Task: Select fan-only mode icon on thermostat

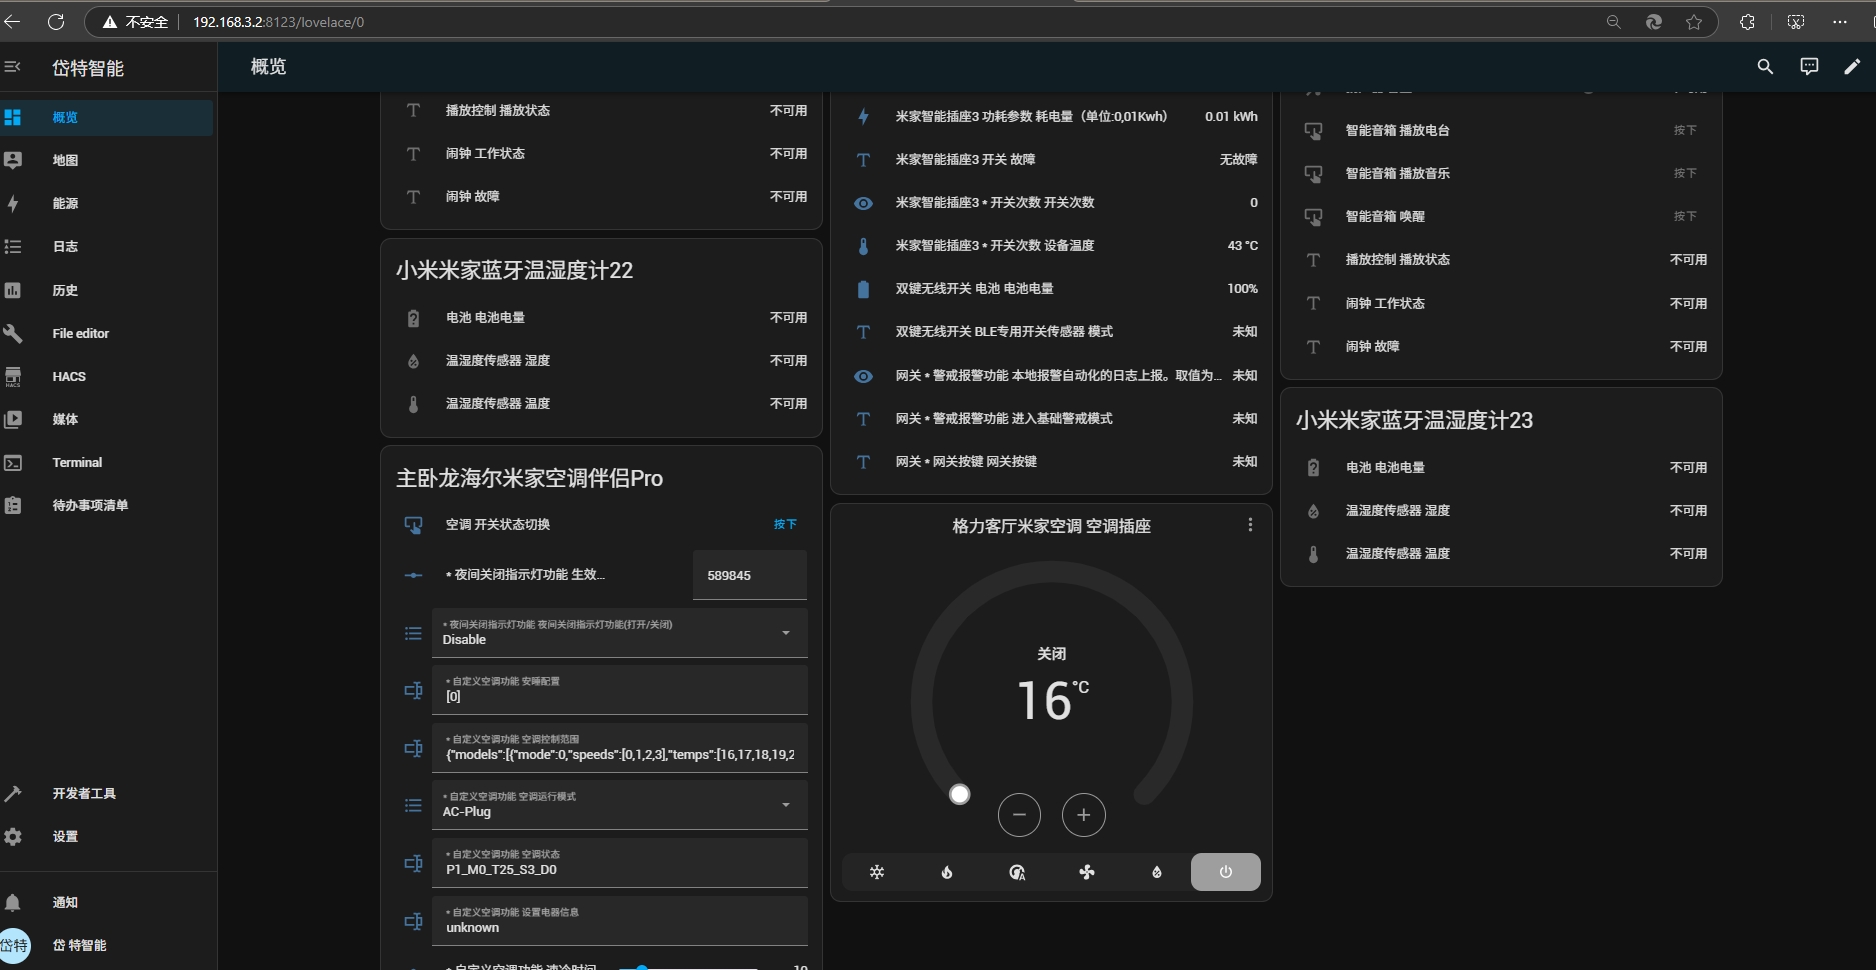Action: (x=1086, y=872)
